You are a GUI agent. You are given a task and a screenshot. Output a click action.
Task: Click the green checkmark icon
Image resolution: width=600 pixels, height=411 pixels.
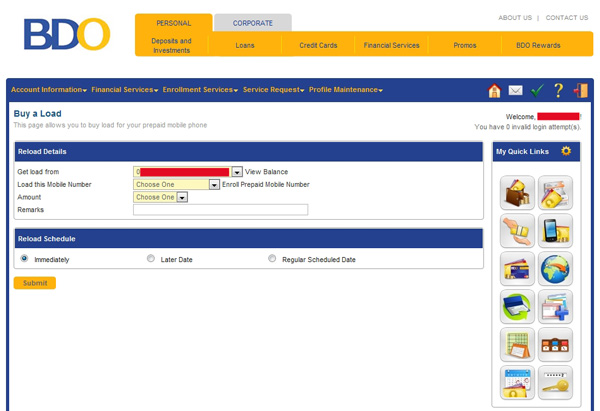(x=537, y=91)
